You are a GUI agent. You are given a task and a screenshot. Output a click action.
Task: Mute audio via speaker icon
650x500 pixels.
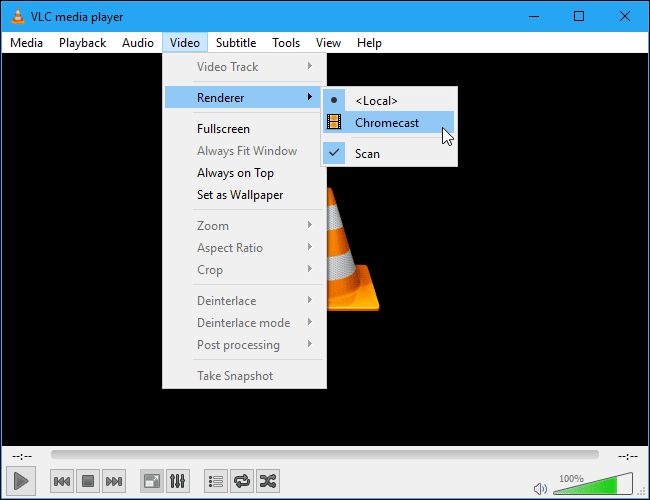click(540, 489)
